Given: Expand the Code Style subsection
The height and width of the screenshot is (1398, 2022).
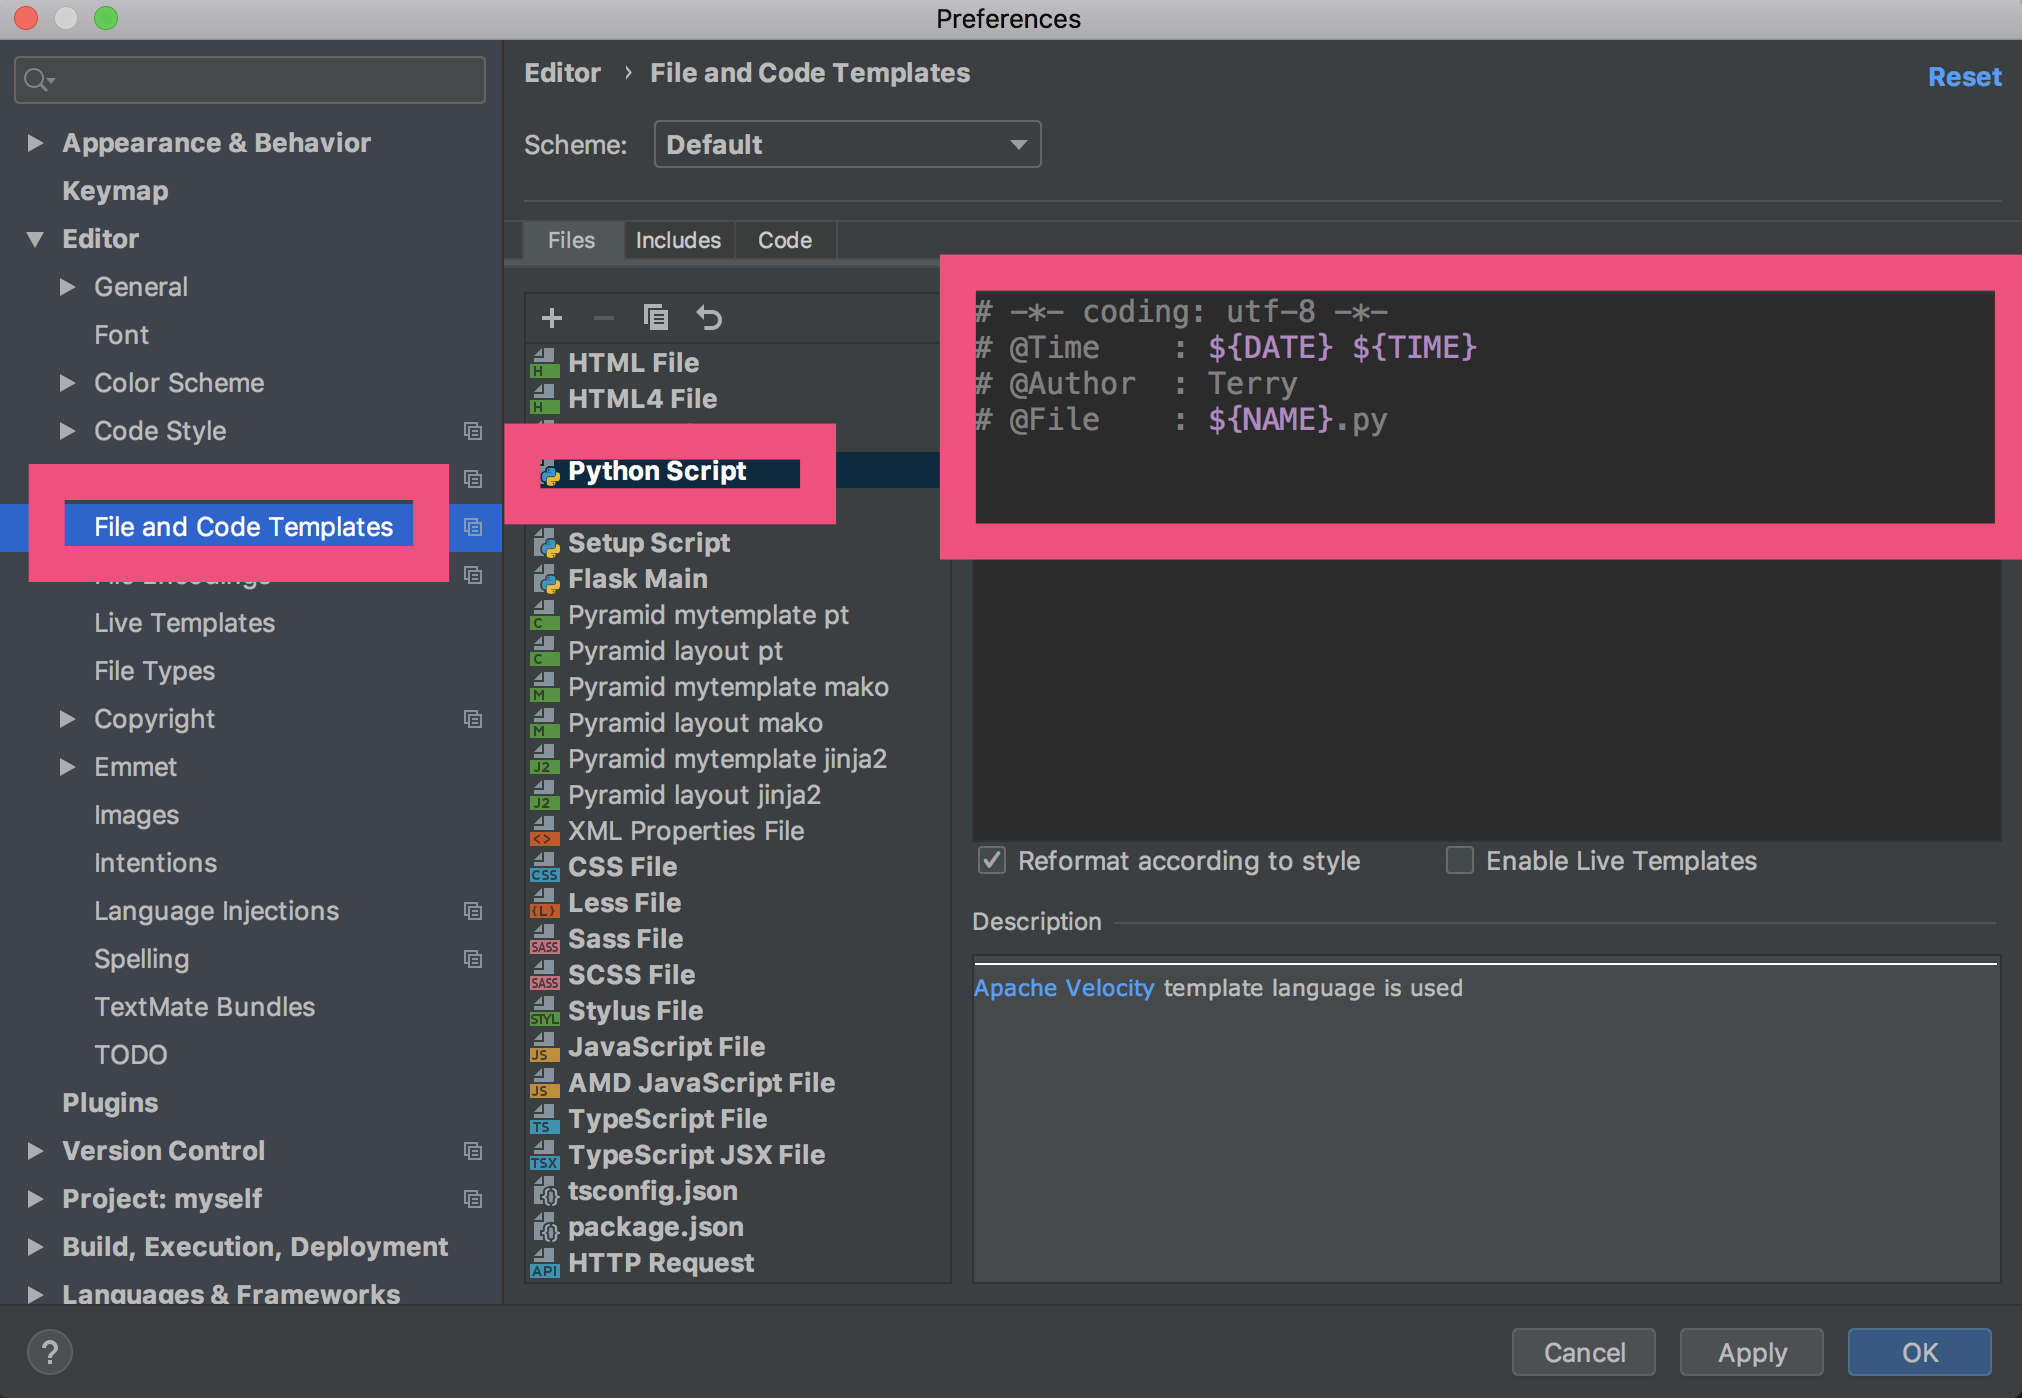Looking at the screenshot, I should point(67,431).
